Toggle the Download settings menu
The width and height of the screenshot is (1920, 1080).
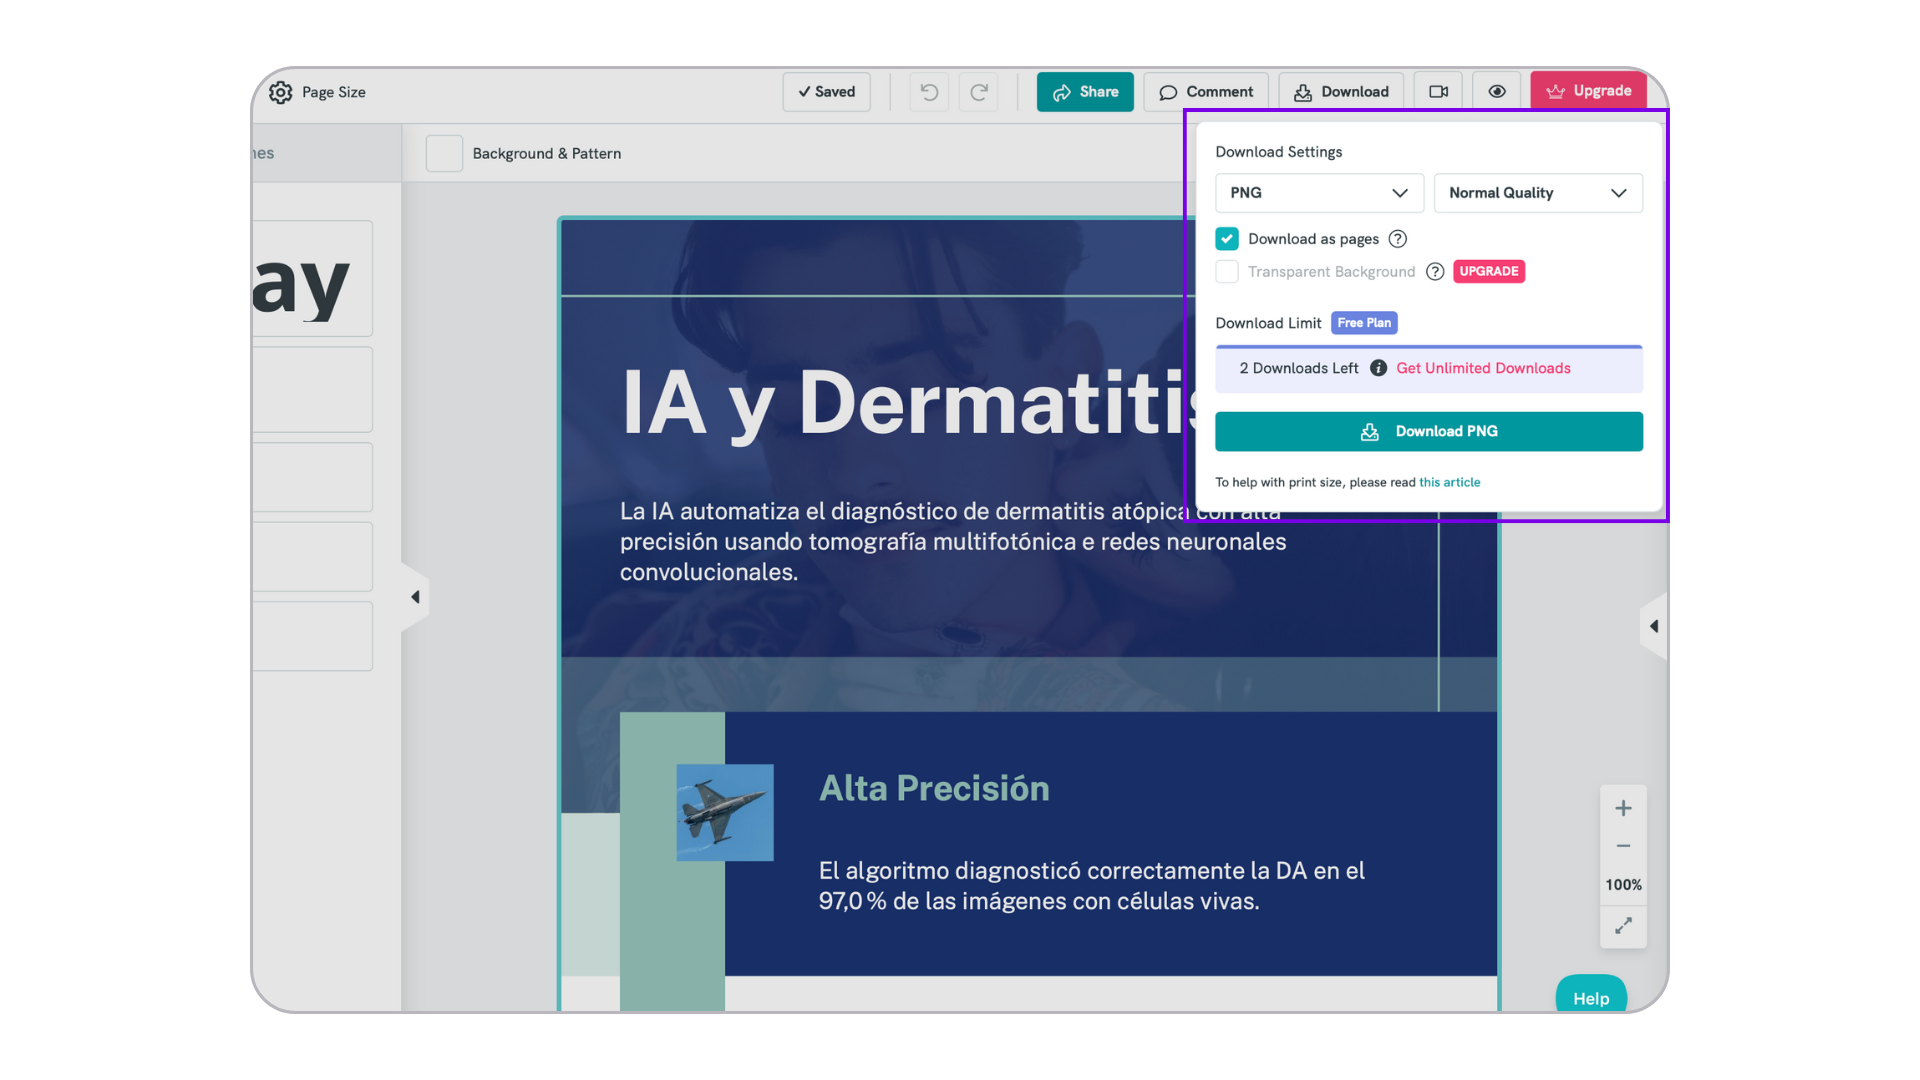click(x=1341, y=92)
